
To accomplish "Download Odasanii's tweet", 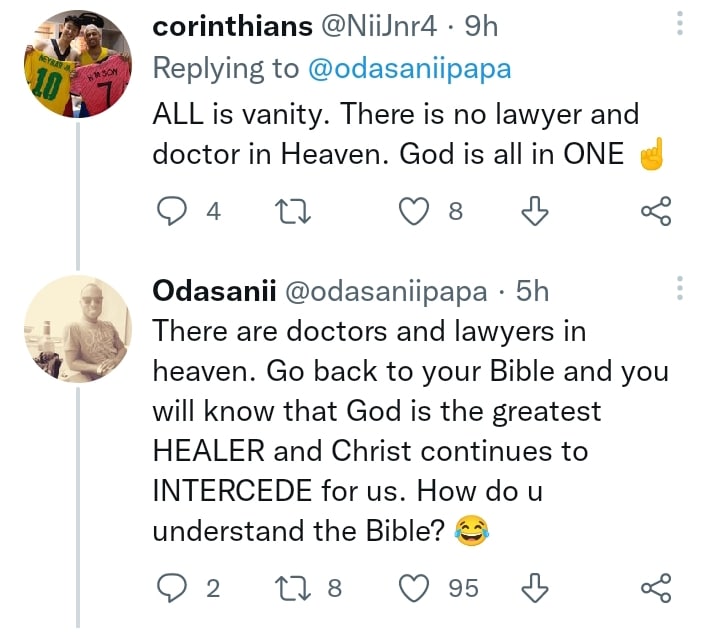I will [x=536, y=588].
